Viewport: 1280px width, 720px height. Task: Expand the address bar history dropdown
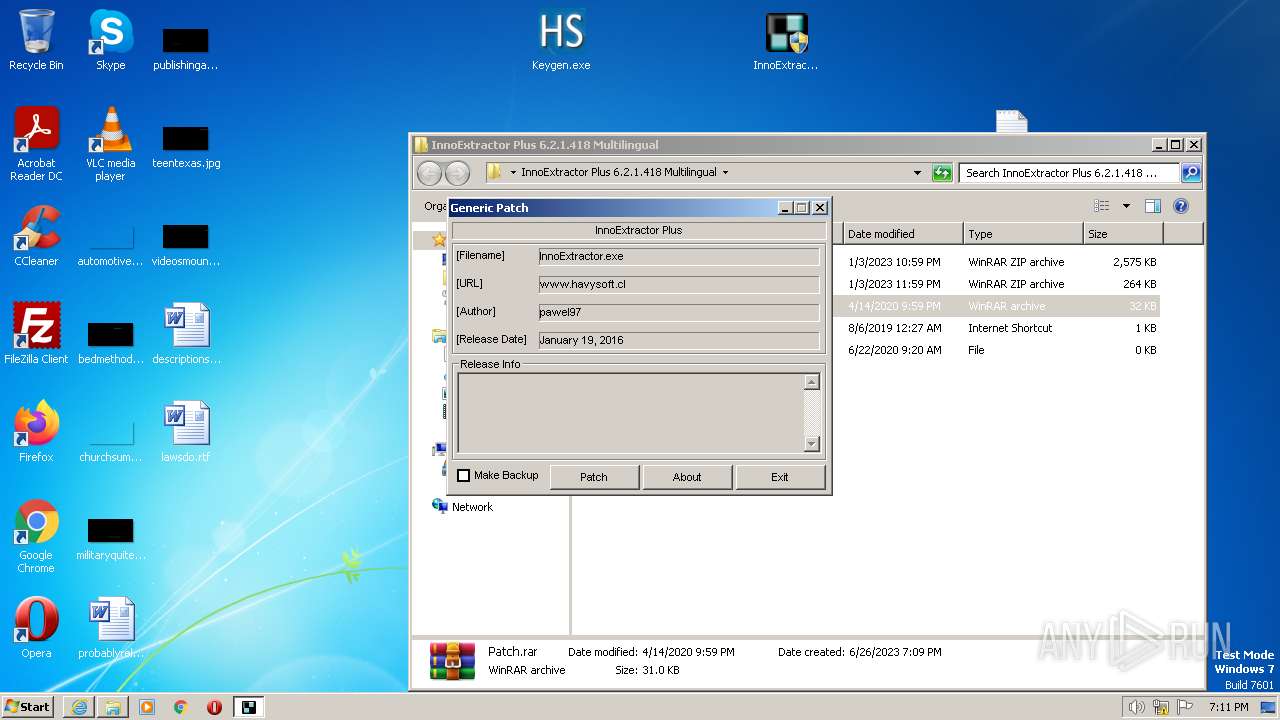tap(917, 173)
